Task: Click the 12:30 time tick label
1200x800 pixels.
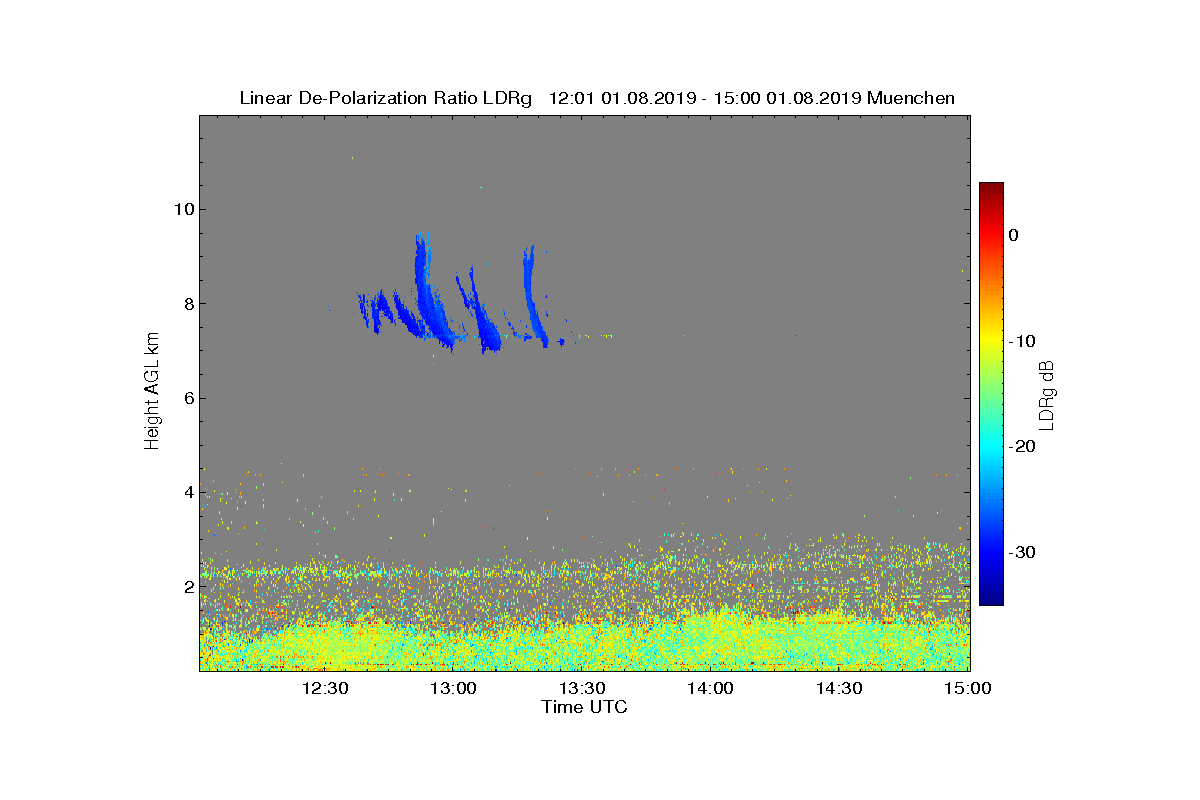Action: pyautogui.click(x=325, y=688)
